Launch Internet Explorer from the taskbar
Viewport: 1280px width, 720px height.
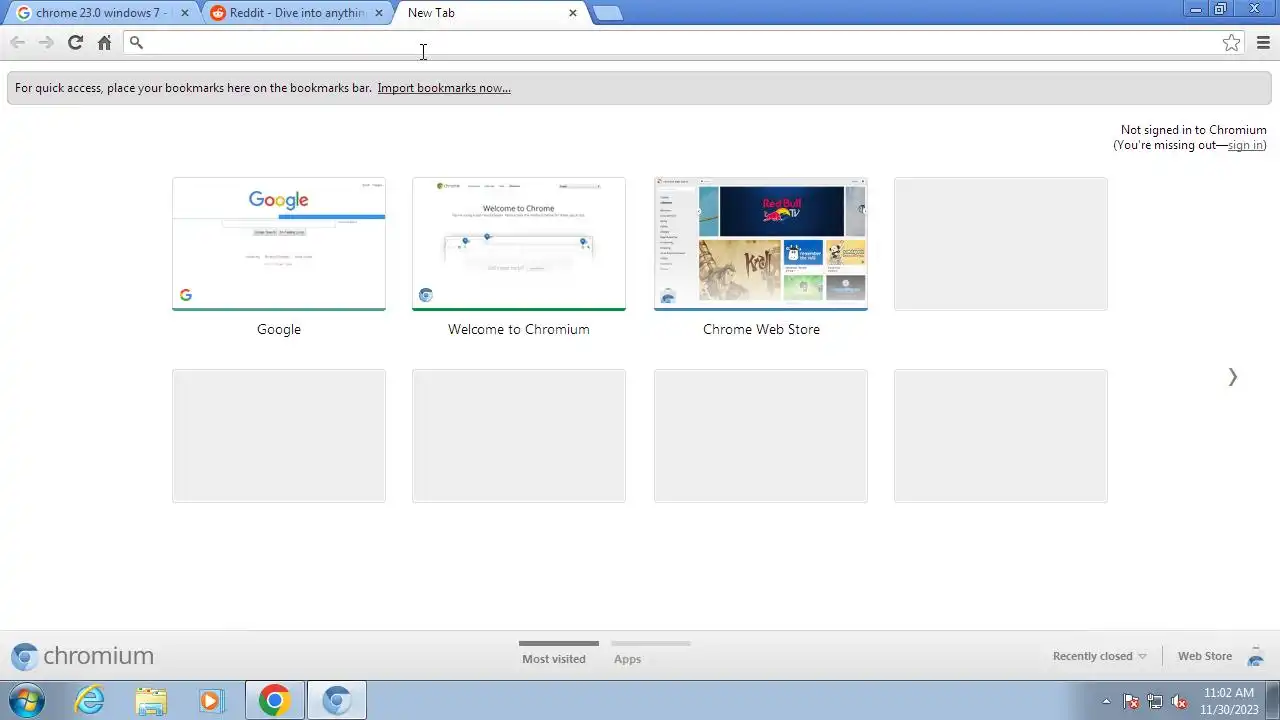click(90, 700)
